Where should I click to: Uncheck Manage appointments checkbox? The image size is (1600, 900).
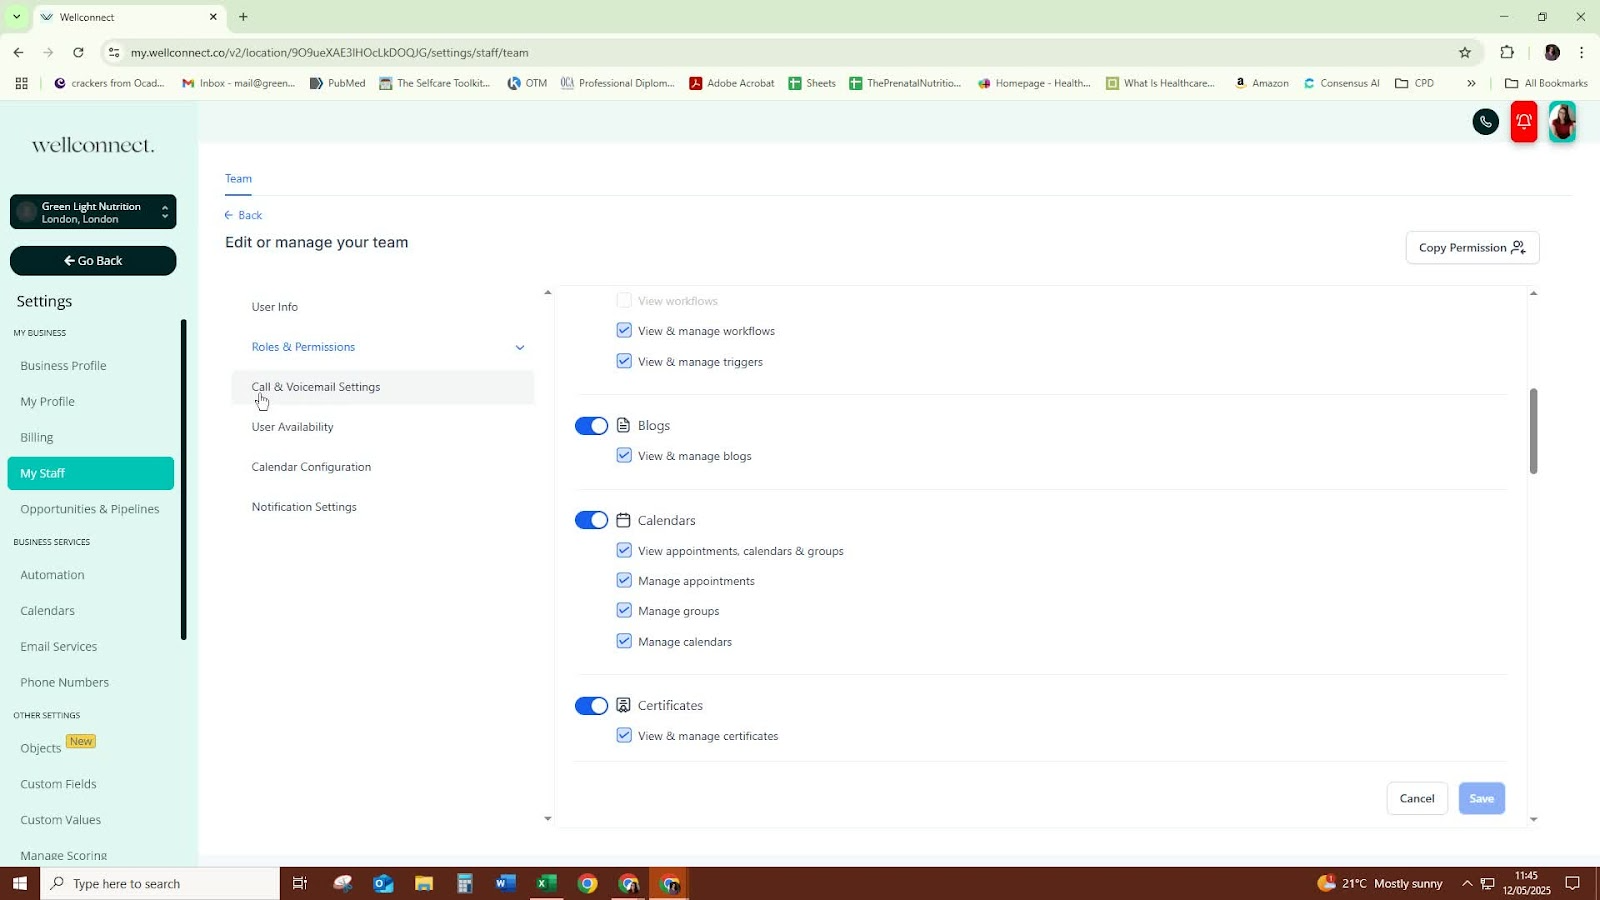[x=624, y=580]
